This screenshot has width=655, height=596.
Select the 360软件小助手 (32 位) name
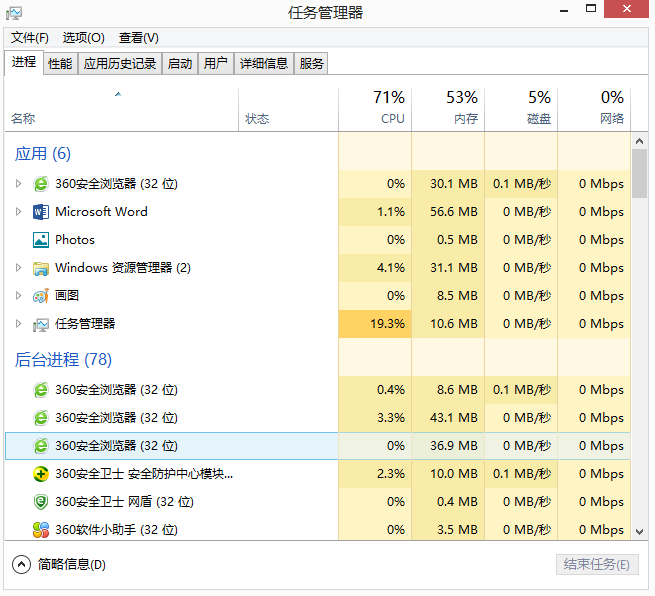116,530
